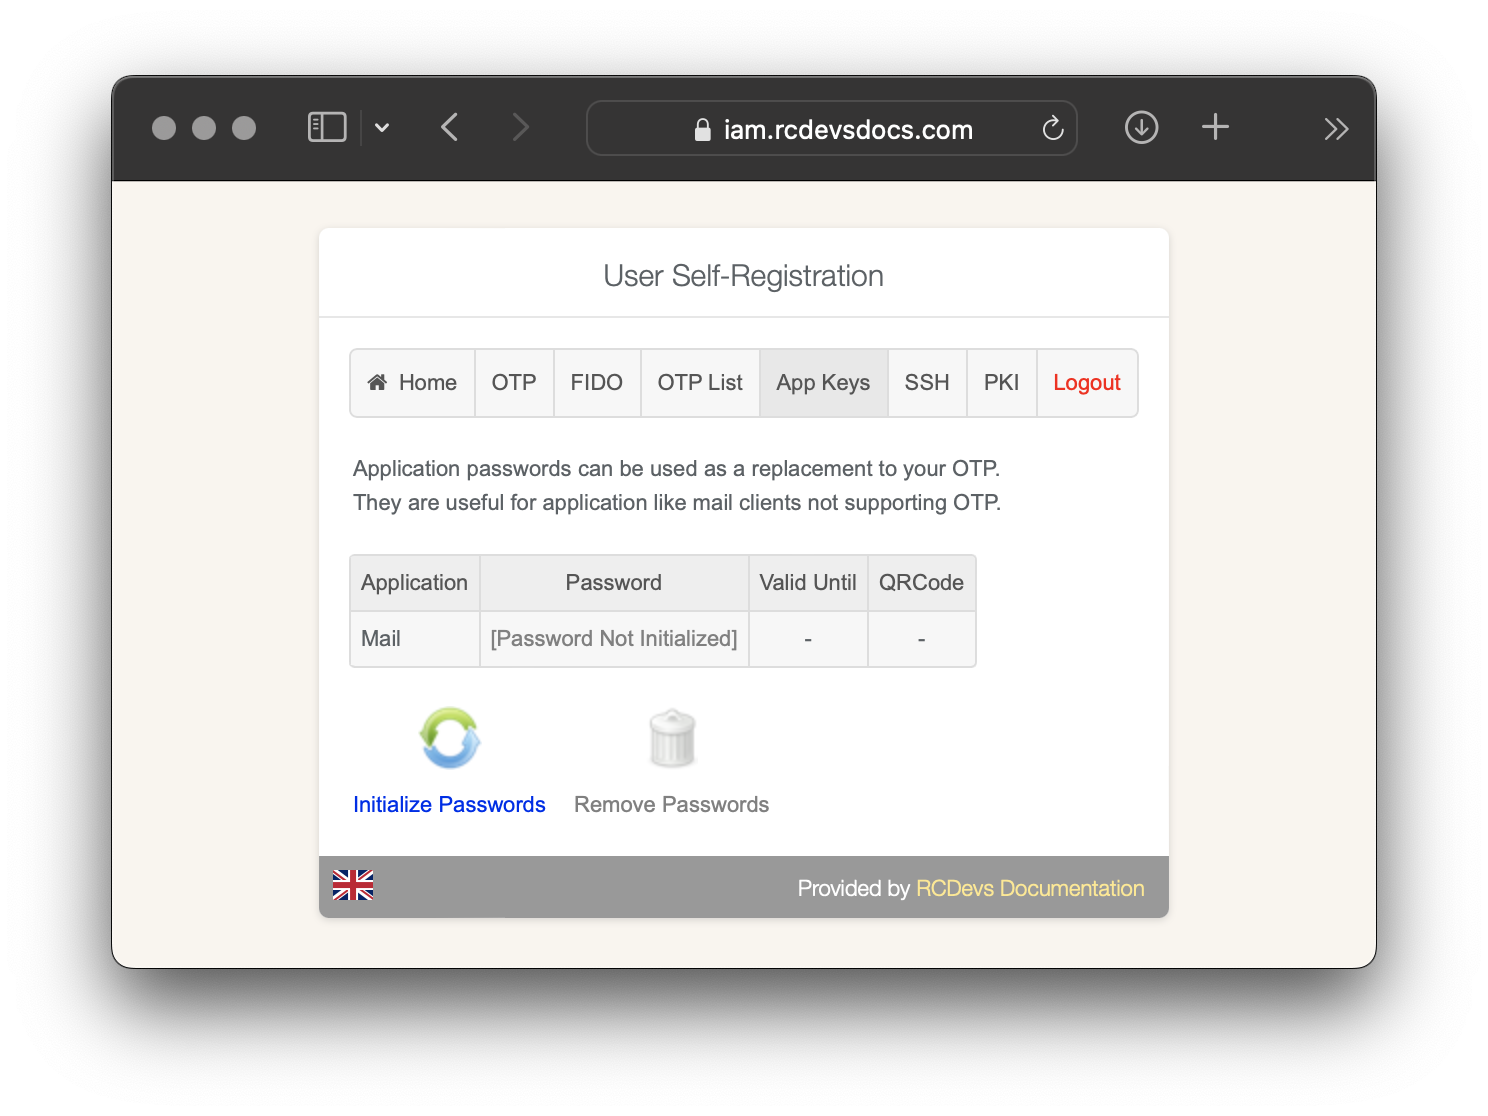Screen dimensions: 1488x1116
Task: Open the Home tab
Action: pos(412,383)
